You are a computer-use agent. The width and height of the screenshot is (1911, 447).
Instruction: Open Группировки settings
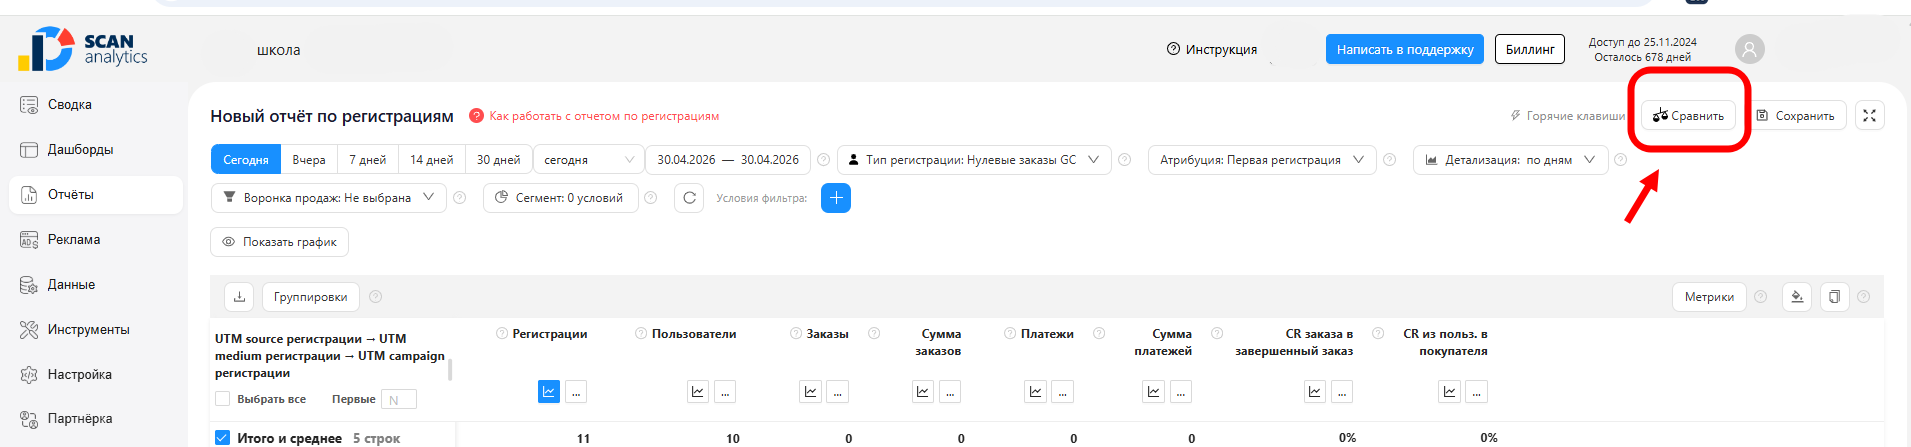(311, 297)
